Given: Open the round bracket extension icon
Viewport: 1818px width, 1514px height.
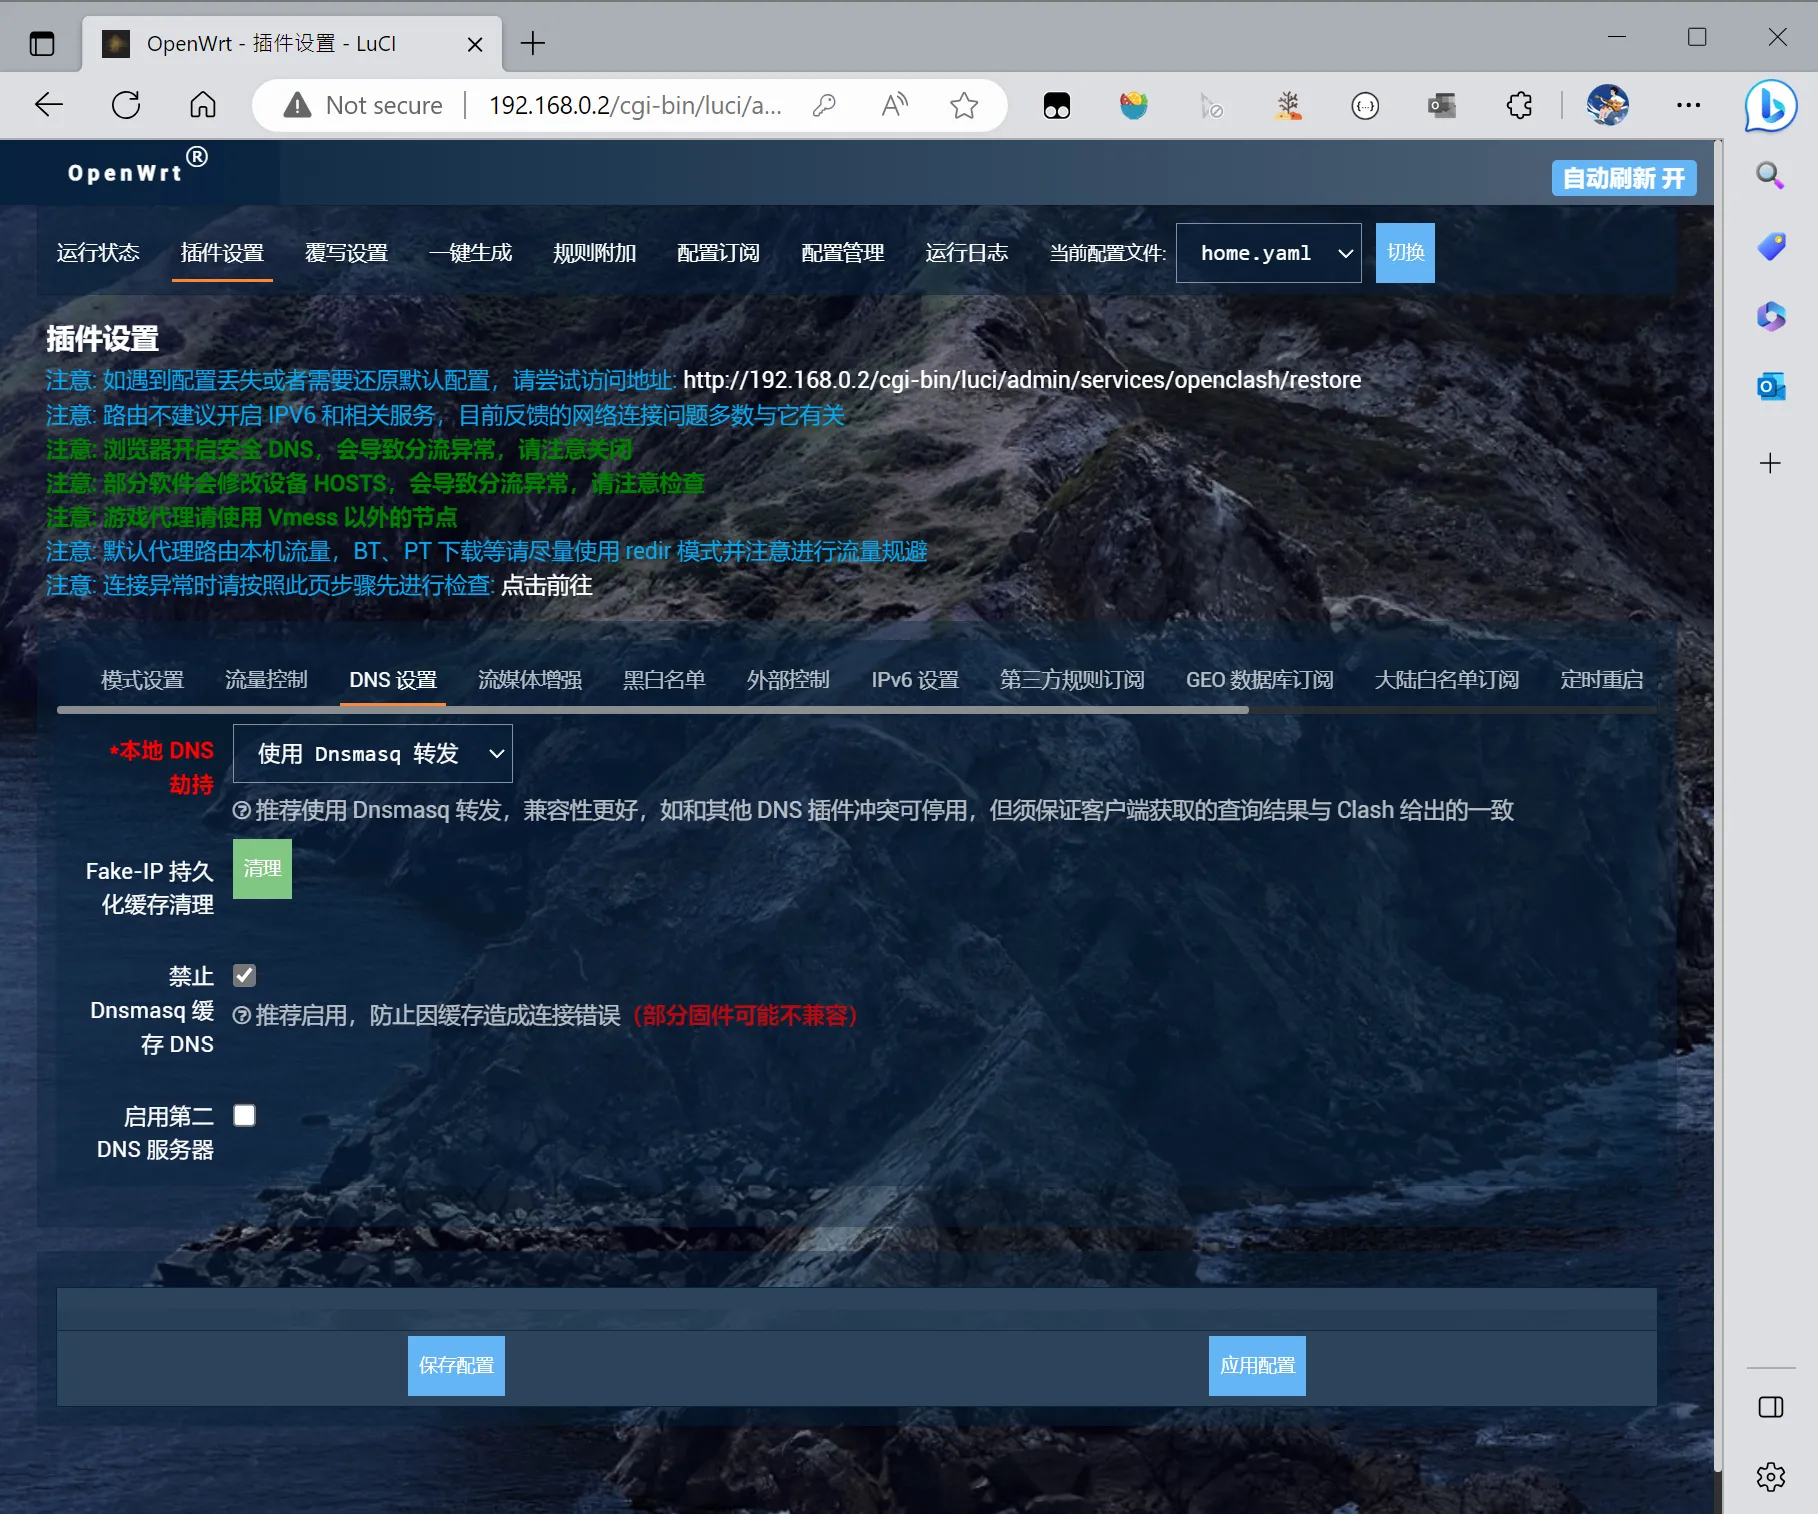Looking at the screenshot, I should click(x=1365, y=105).
